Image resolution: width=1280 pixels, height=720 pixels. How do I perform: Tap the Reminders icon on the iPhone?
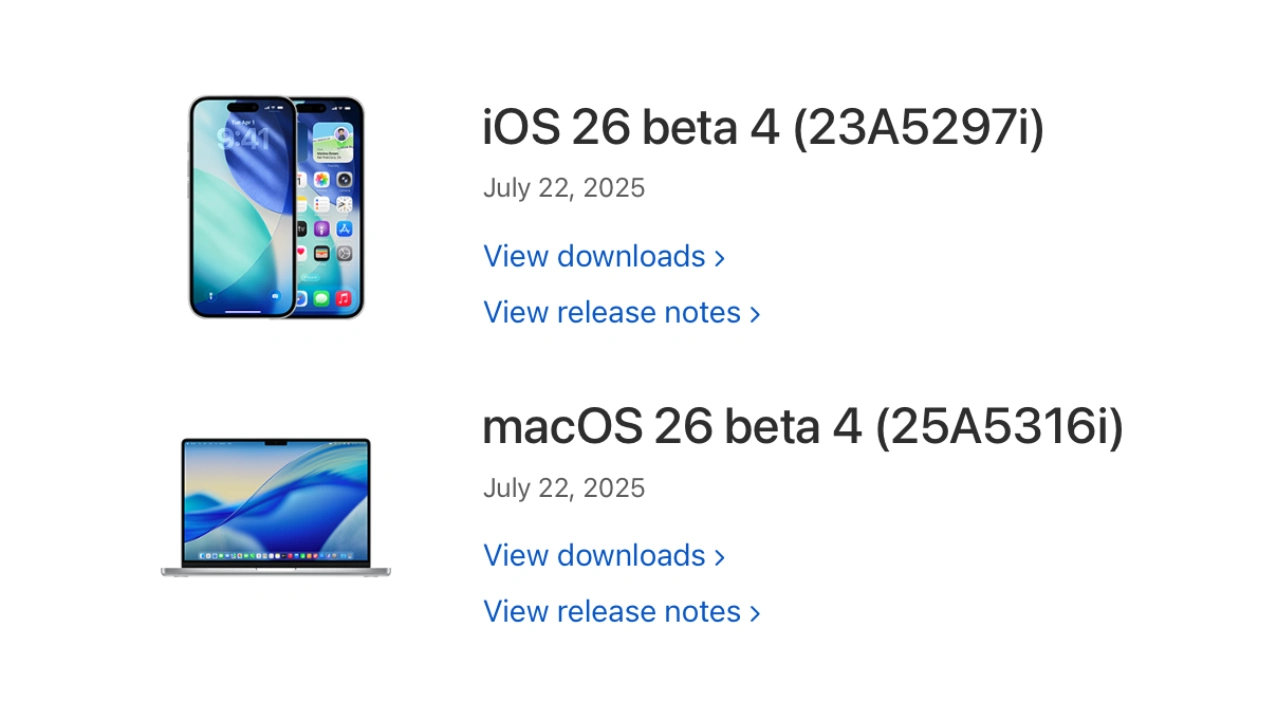(x=322, y=205)
